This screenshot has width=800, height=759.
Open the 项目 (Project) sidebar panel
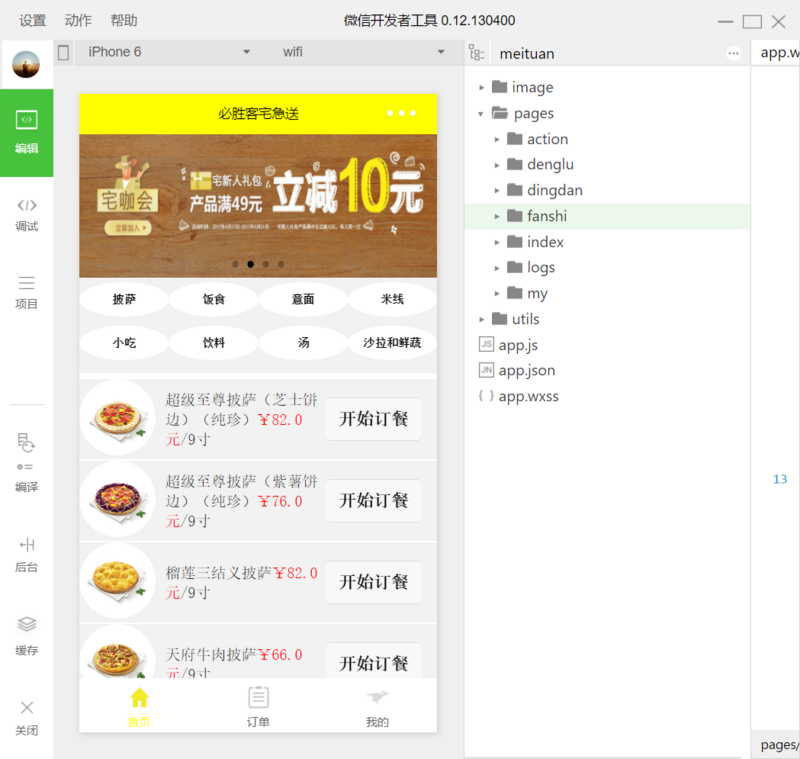27,293
